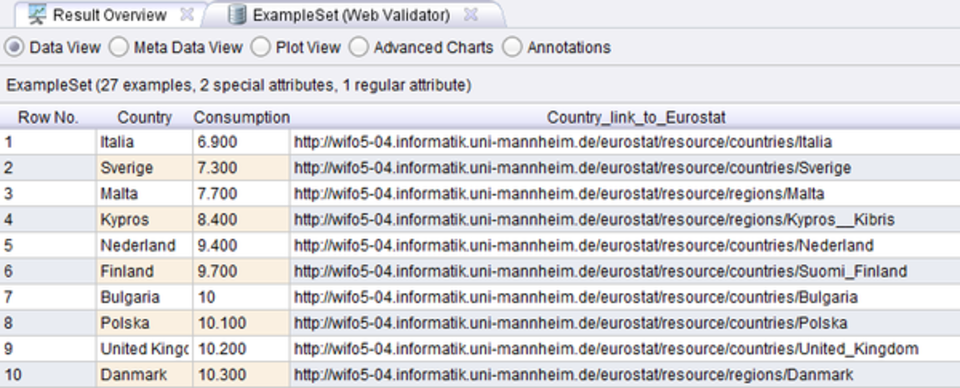Close the Result Overview tab

(x=187, y=15)
